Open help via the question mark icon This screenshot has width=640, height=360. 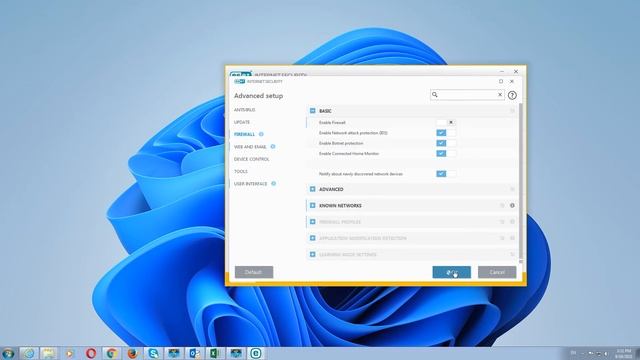[512, 96]
